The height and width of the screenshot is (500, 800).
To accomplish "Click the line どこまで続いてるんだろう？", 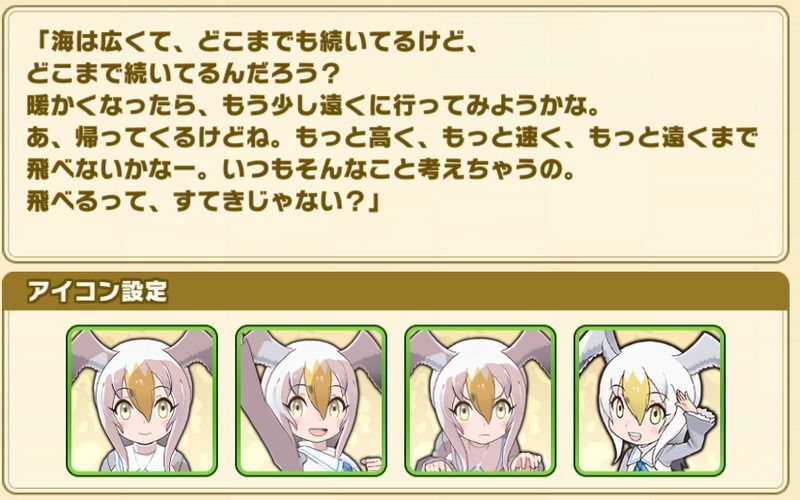I will tap(183, 74).
